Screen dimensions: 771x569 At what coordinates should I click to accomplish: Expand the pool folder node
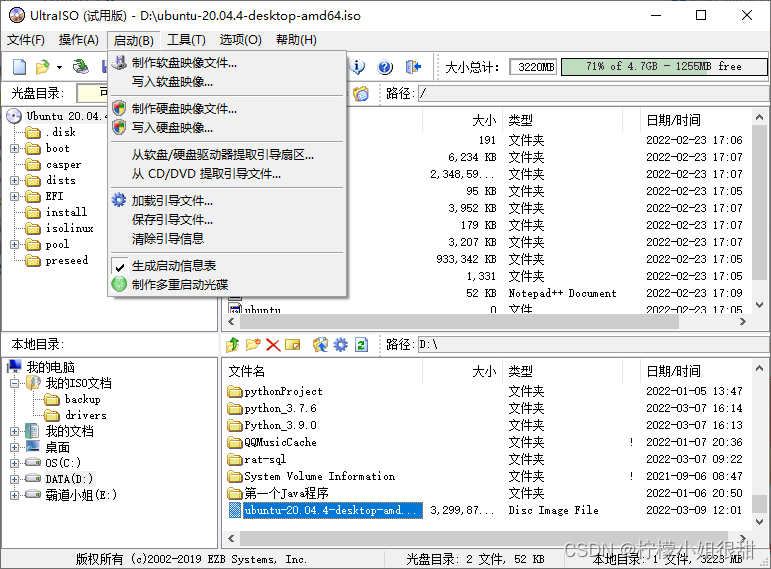(x=14, y=244)
